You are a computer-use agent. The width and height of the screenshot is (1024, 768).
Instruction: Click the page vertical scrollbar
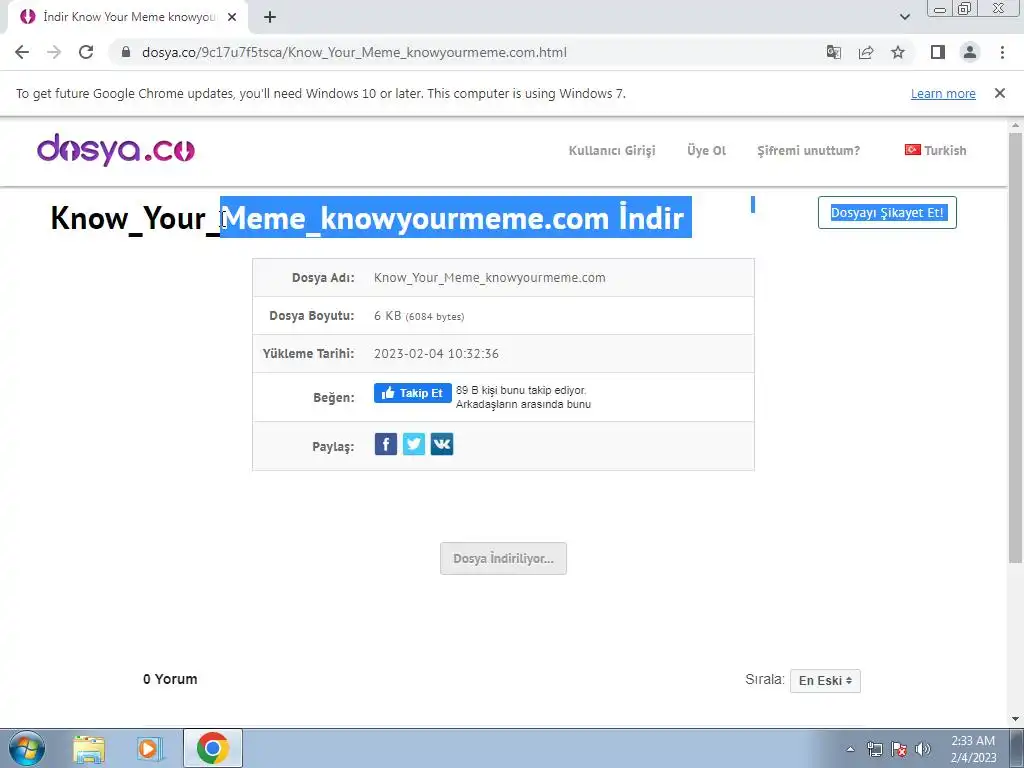(x=1016, y=346)
